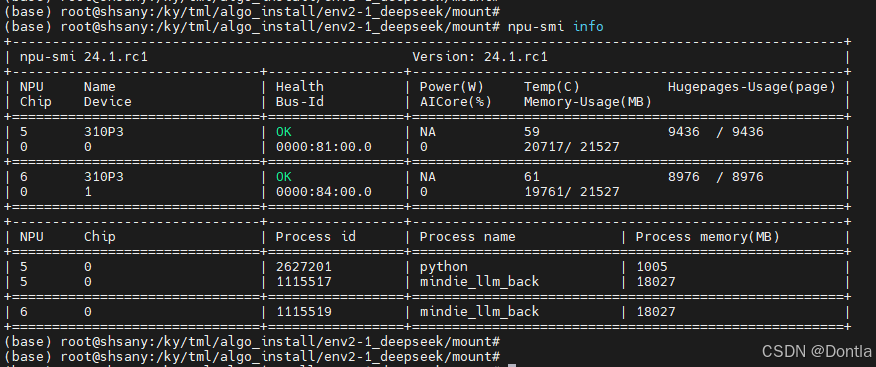Select Bus-Id 0000:81:00.0

(324, 147)
